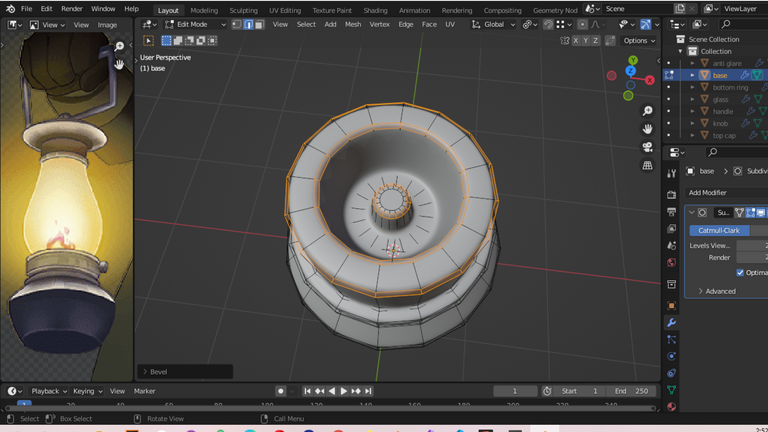Screen dimensions: 768x432
Task: Open the World properties tab icon
Action: tap(672, 263)
